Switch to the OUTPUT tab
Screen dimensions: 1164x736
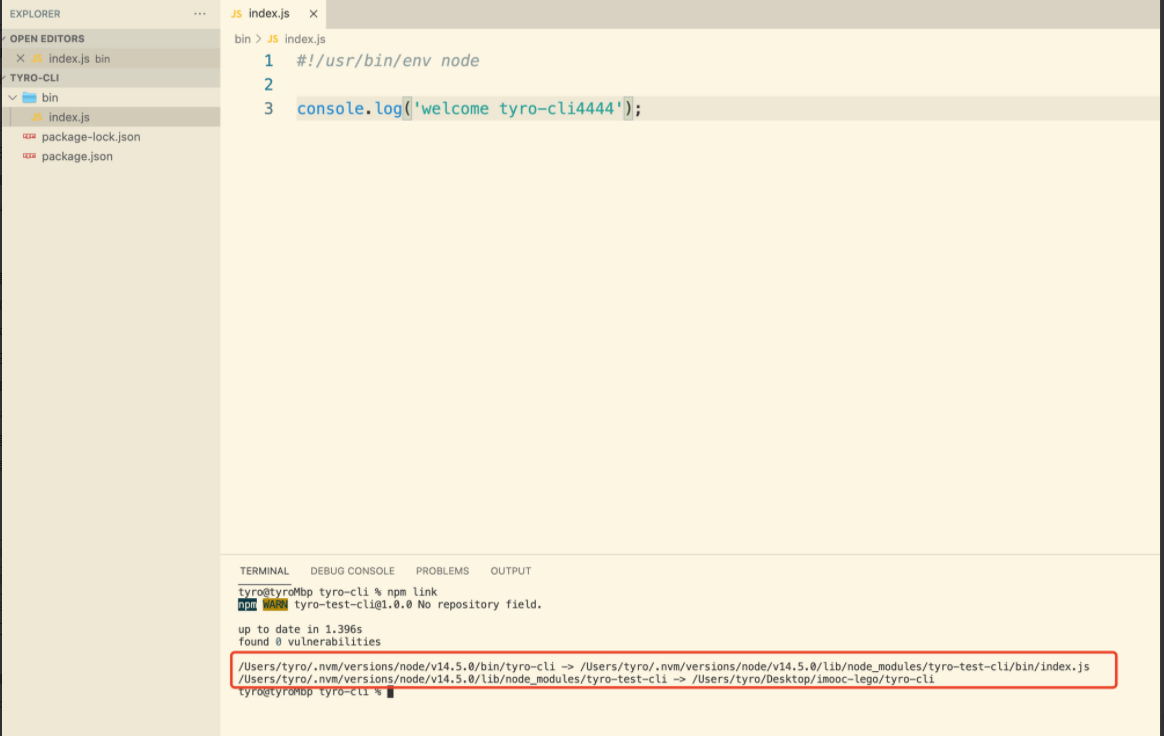[x=511, y=570]
